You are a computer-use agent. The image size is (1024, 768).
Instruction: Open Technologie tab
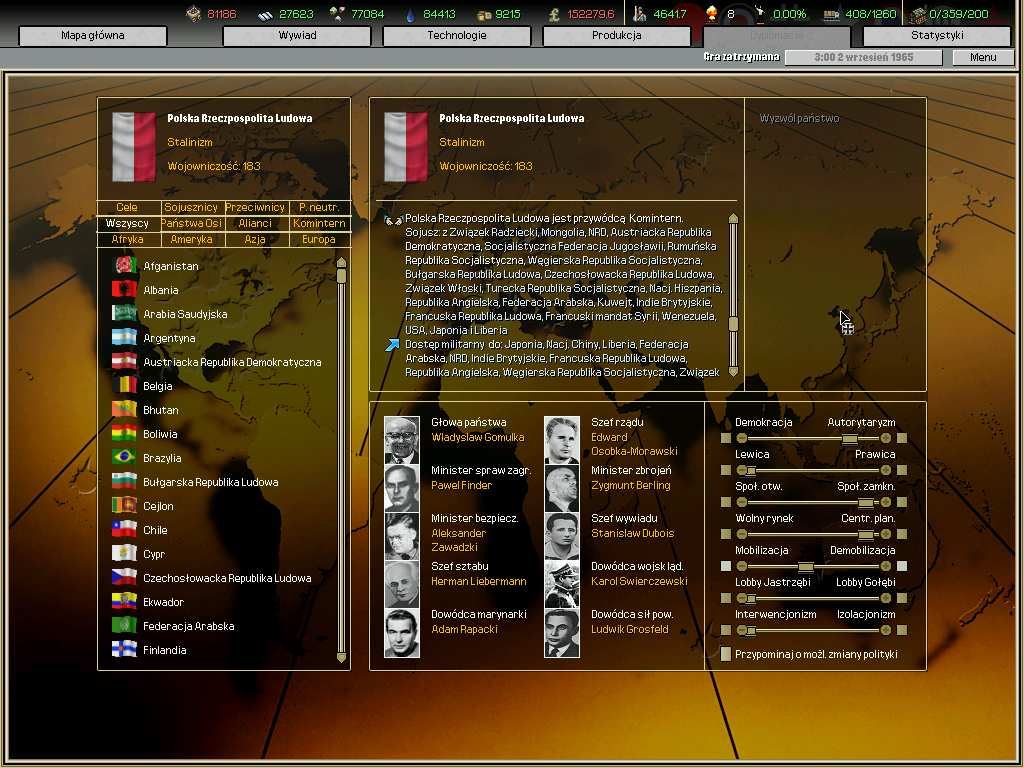456,35
